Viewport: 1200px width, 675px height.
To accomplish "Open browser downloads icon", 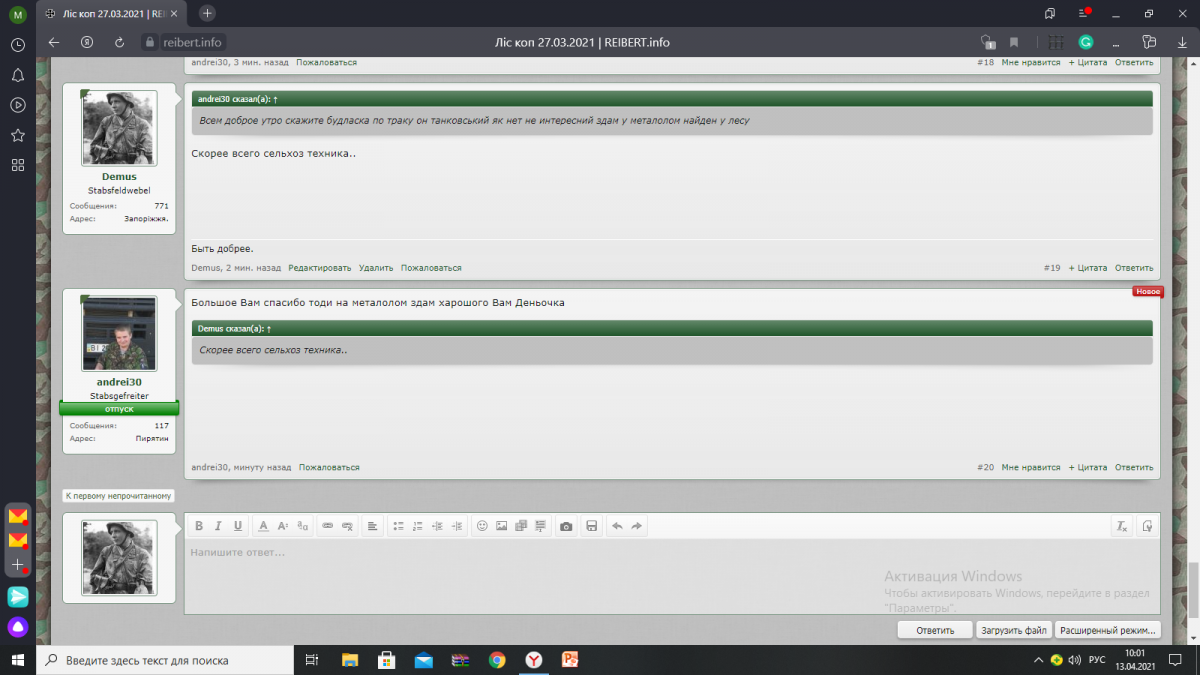I will coord(1180,42).
